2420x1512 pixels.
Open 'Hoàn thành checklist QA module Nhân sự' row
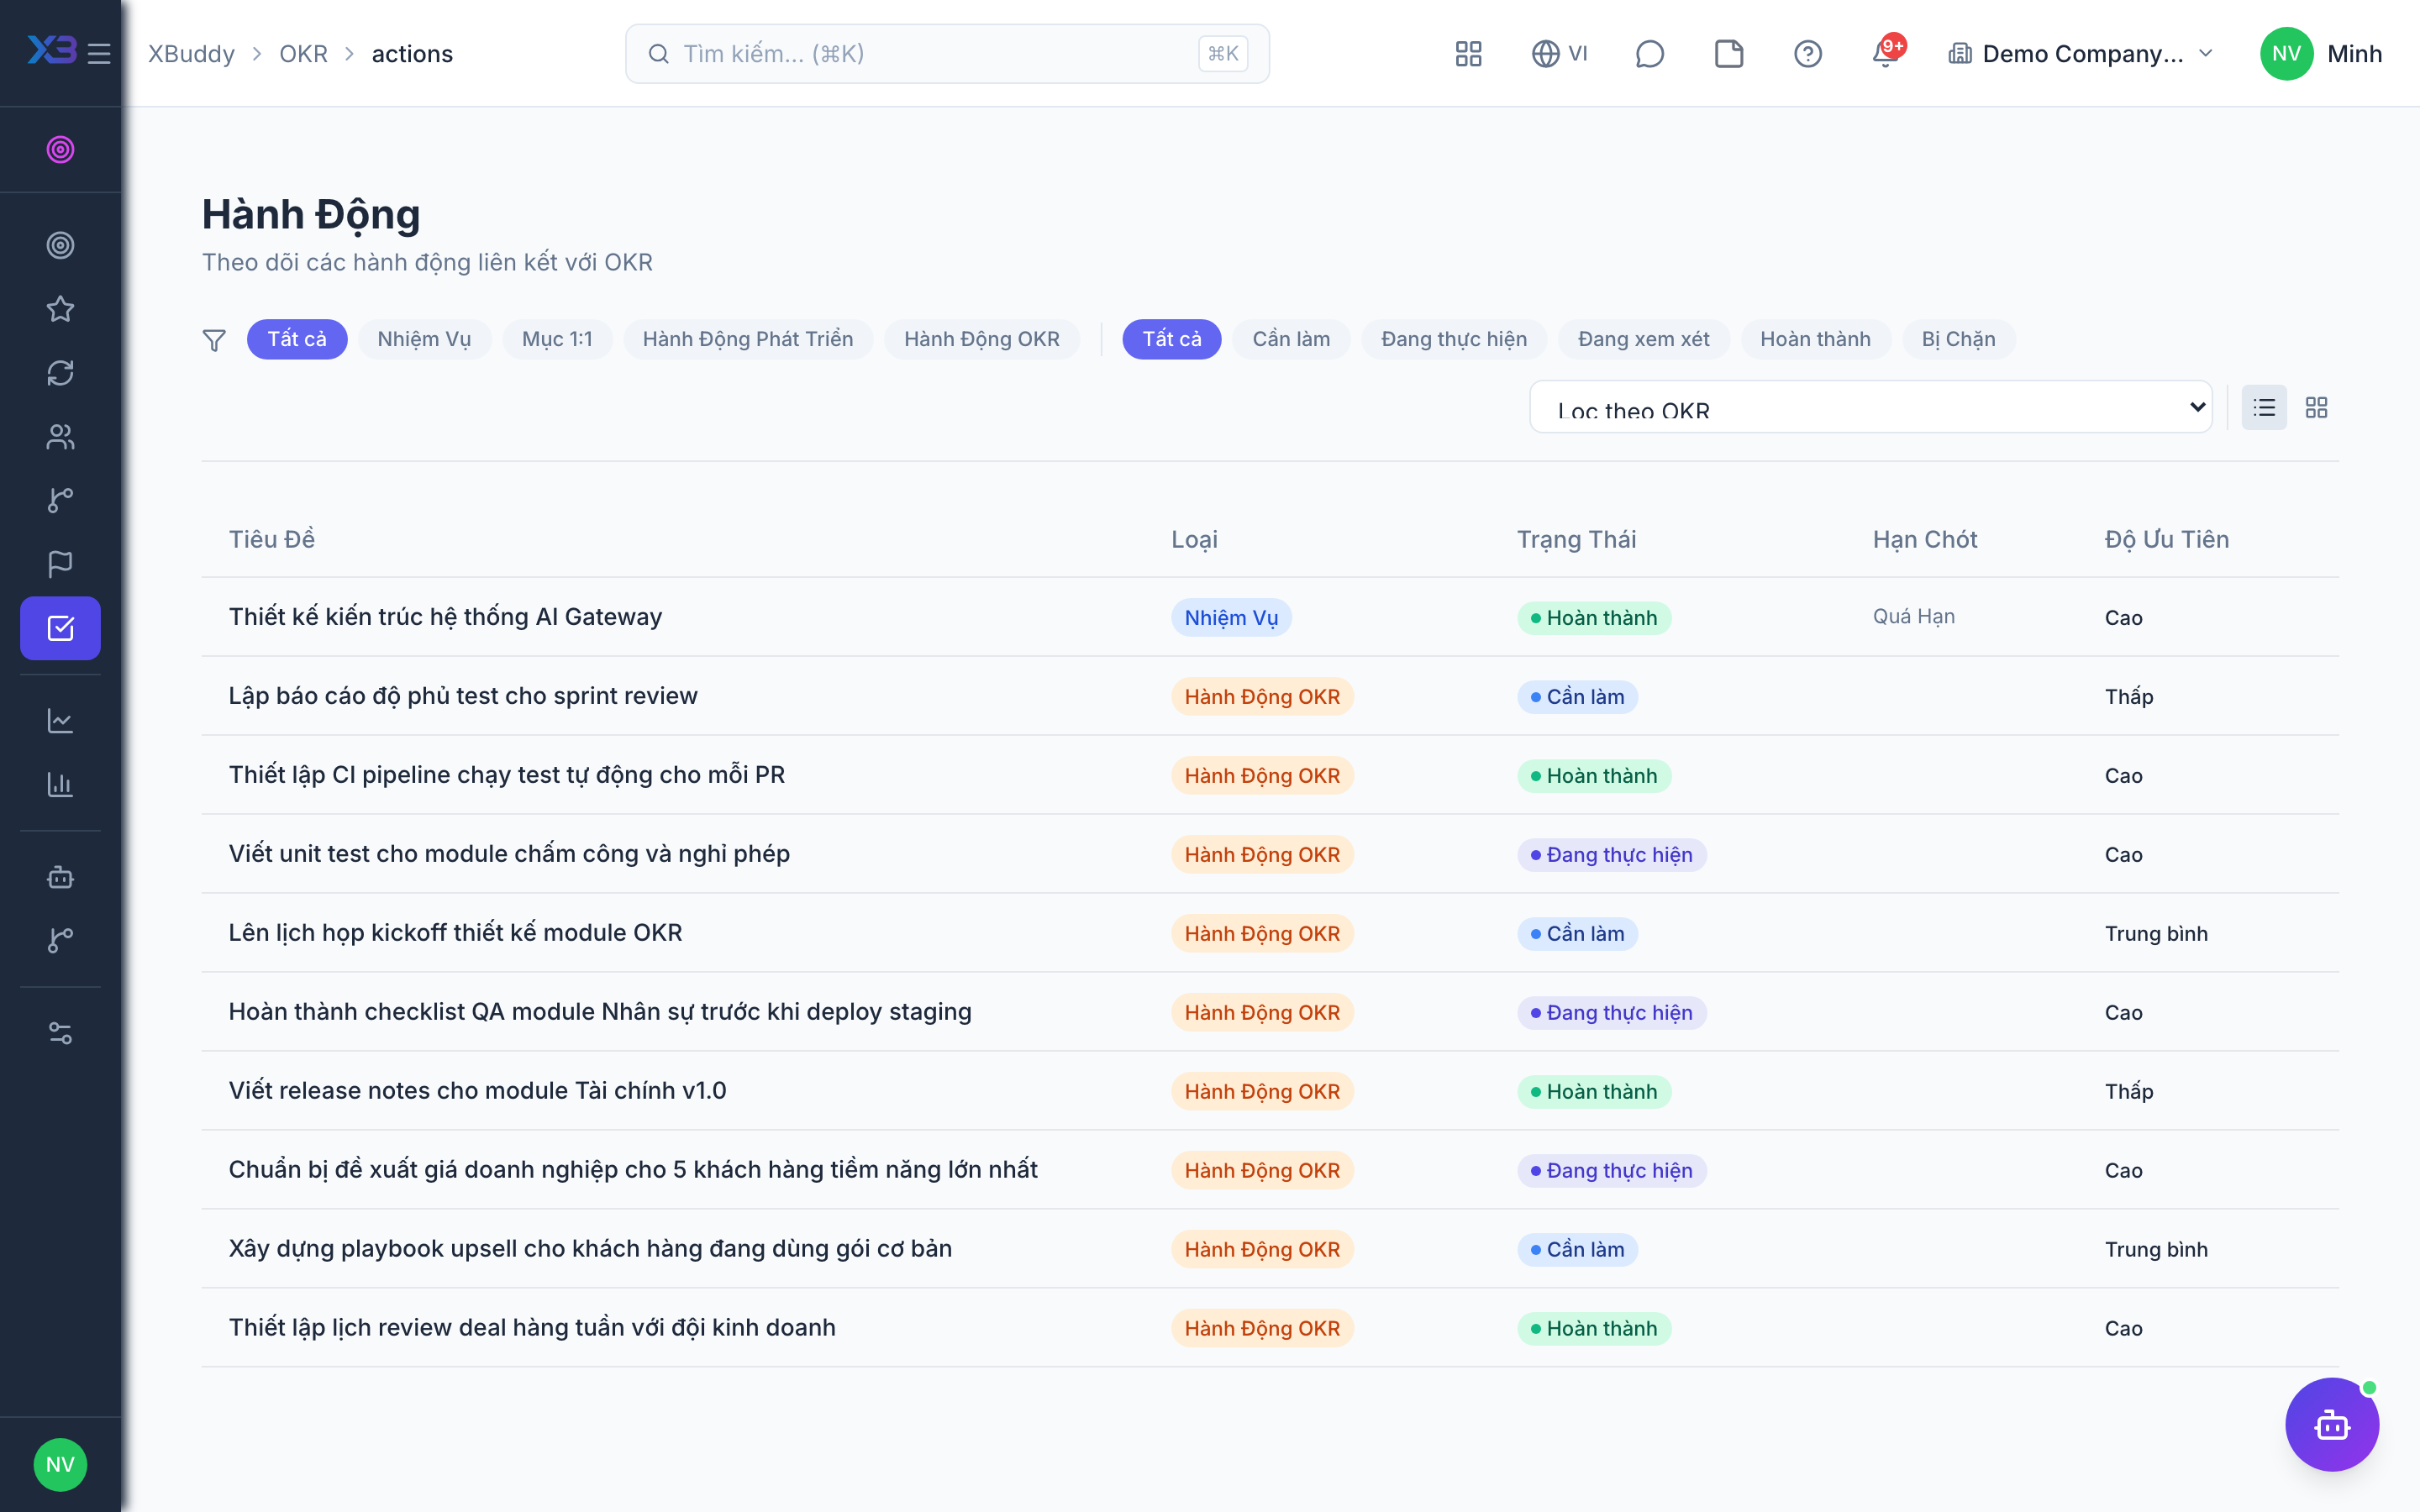[1270, 1012]
